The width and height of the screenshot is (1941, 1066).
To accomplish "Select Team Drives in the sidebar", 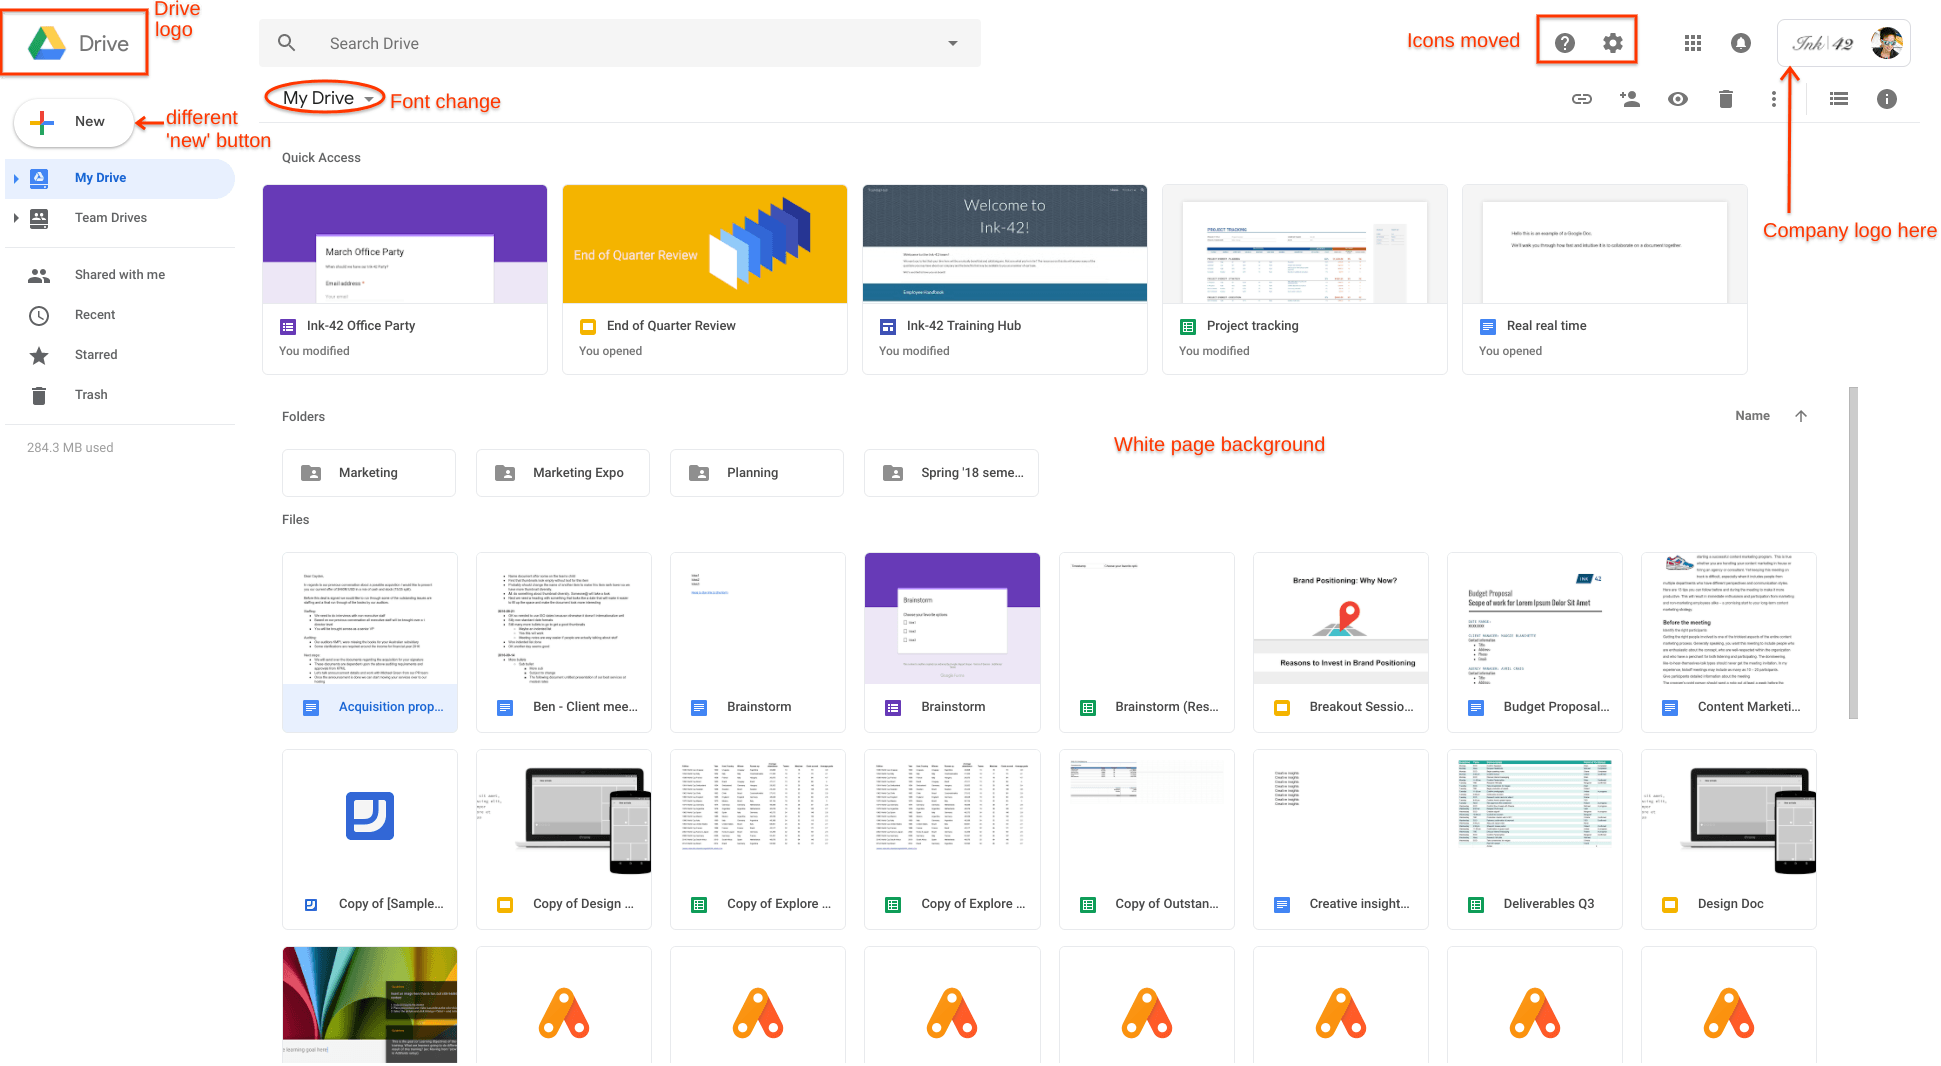I will pos(120,218).
